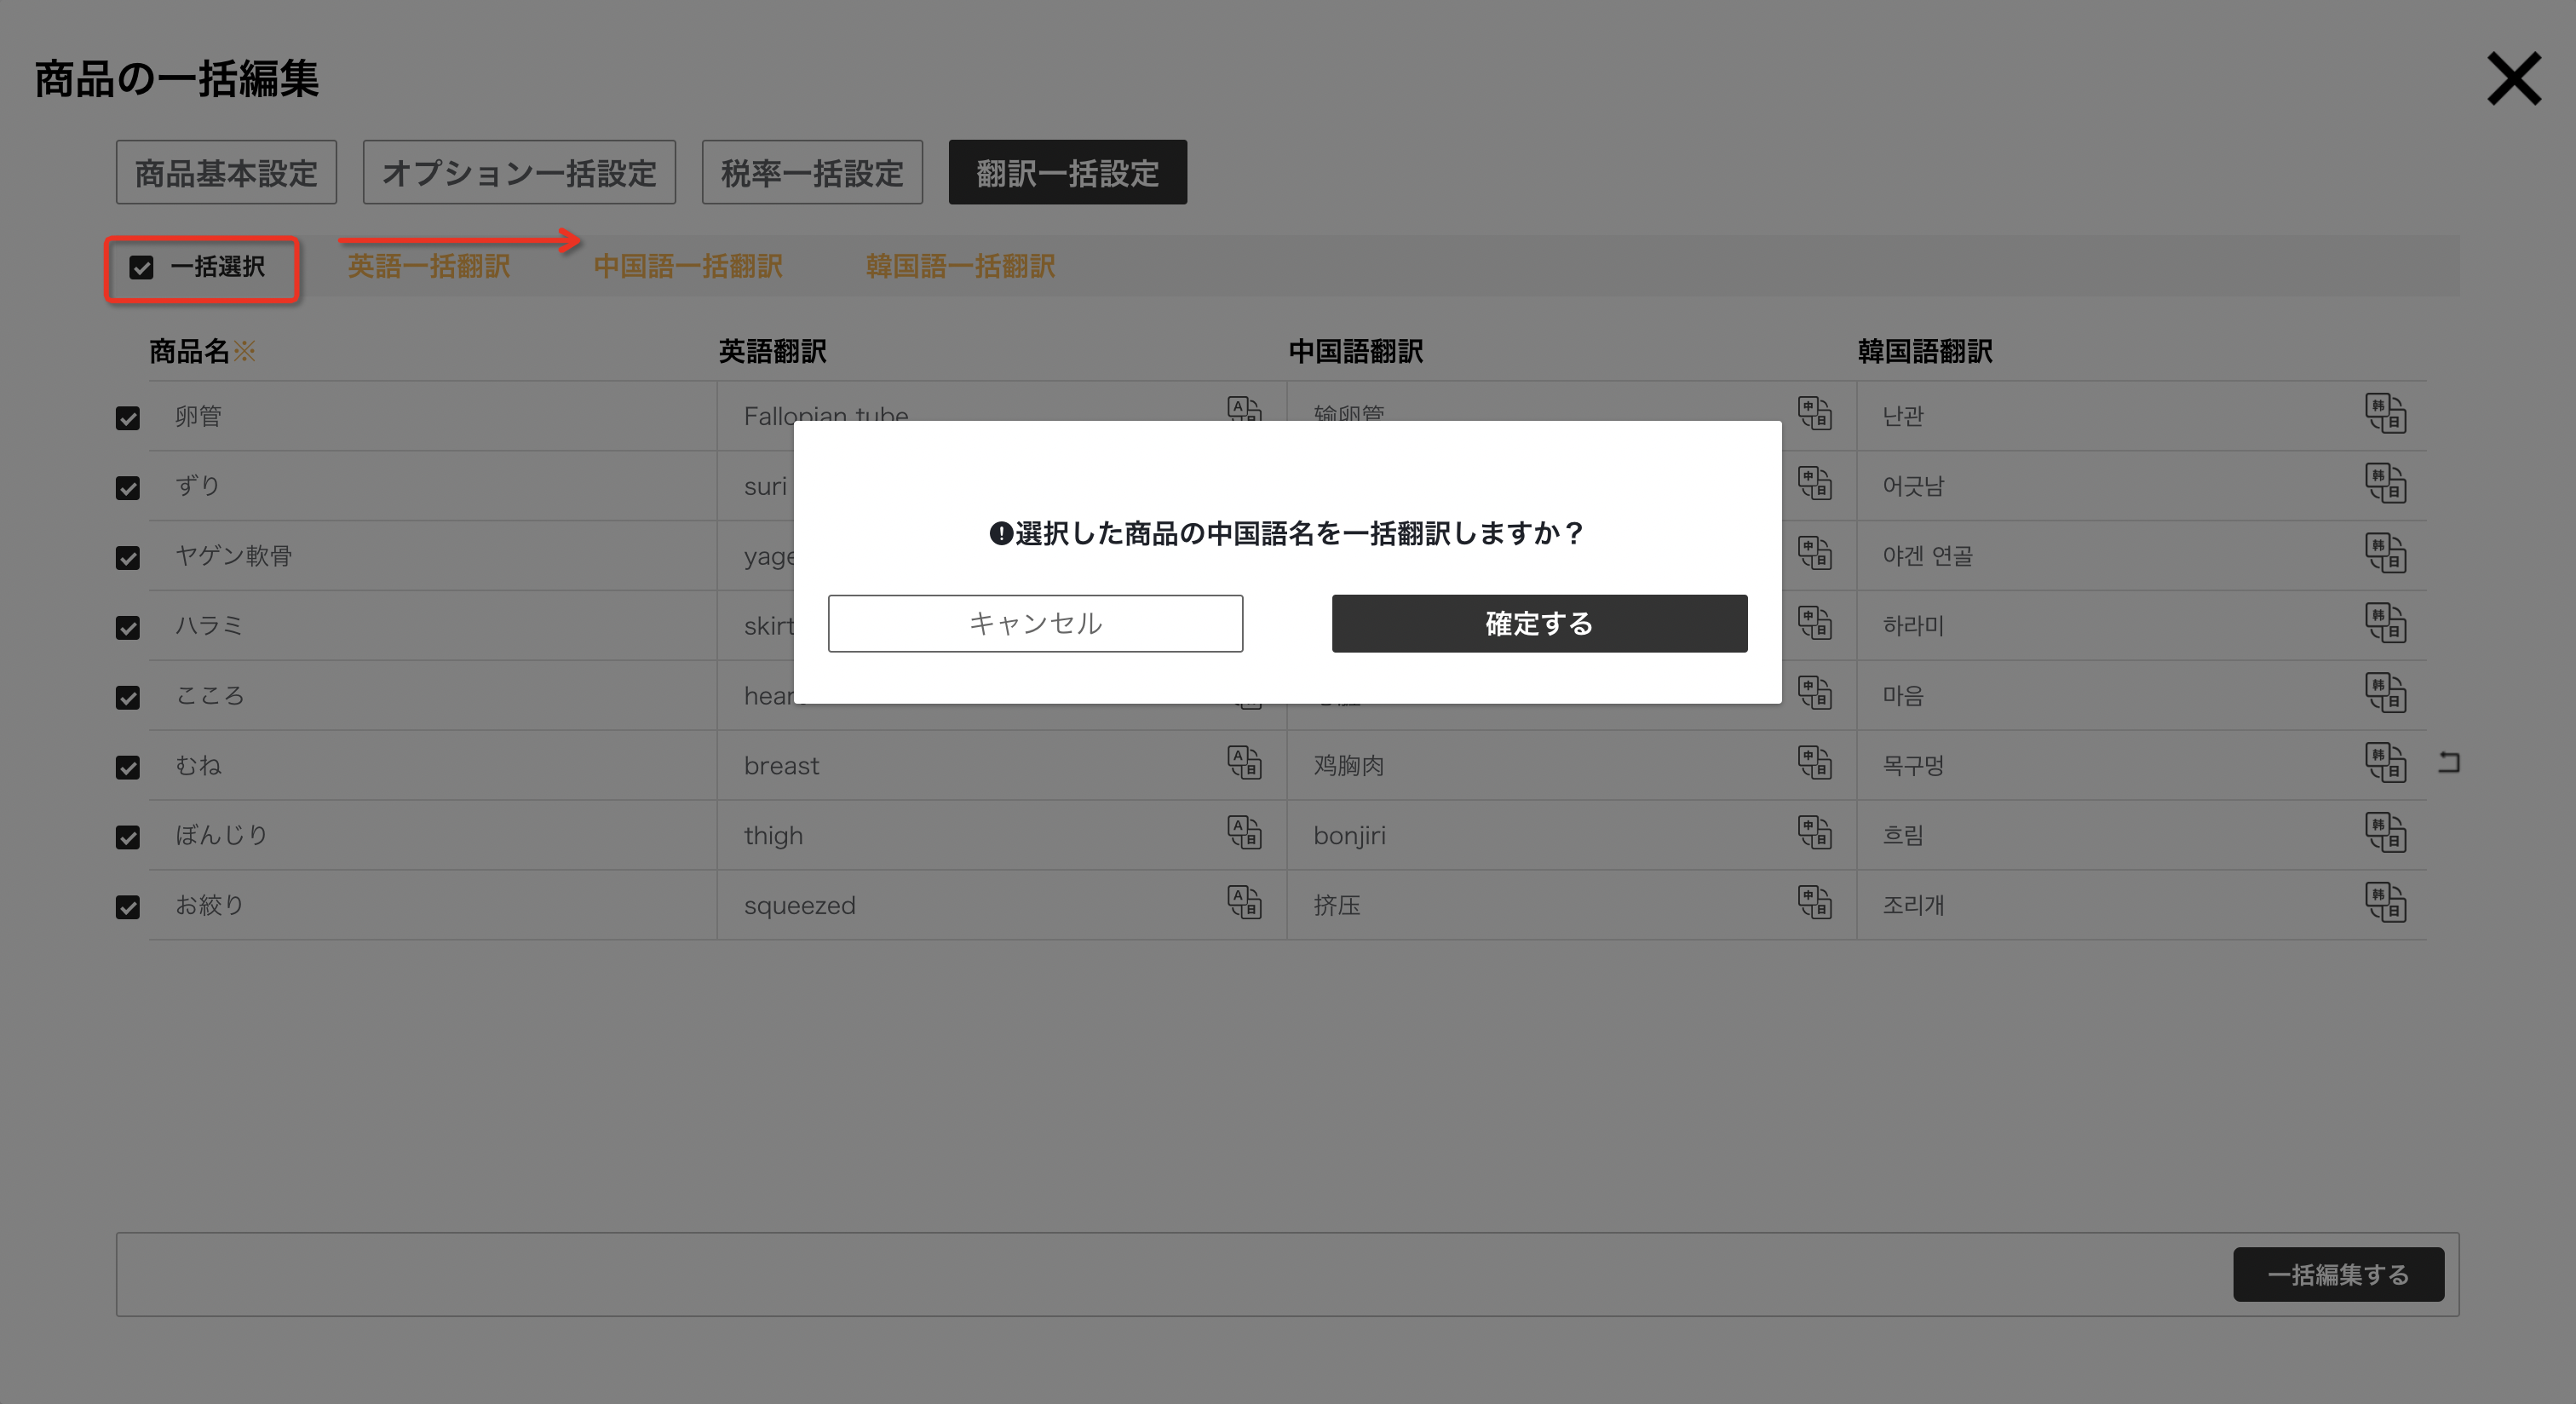Click Korean translate icon for 어긋남
This screenshot has width=2576, height=1404.
2385,483
